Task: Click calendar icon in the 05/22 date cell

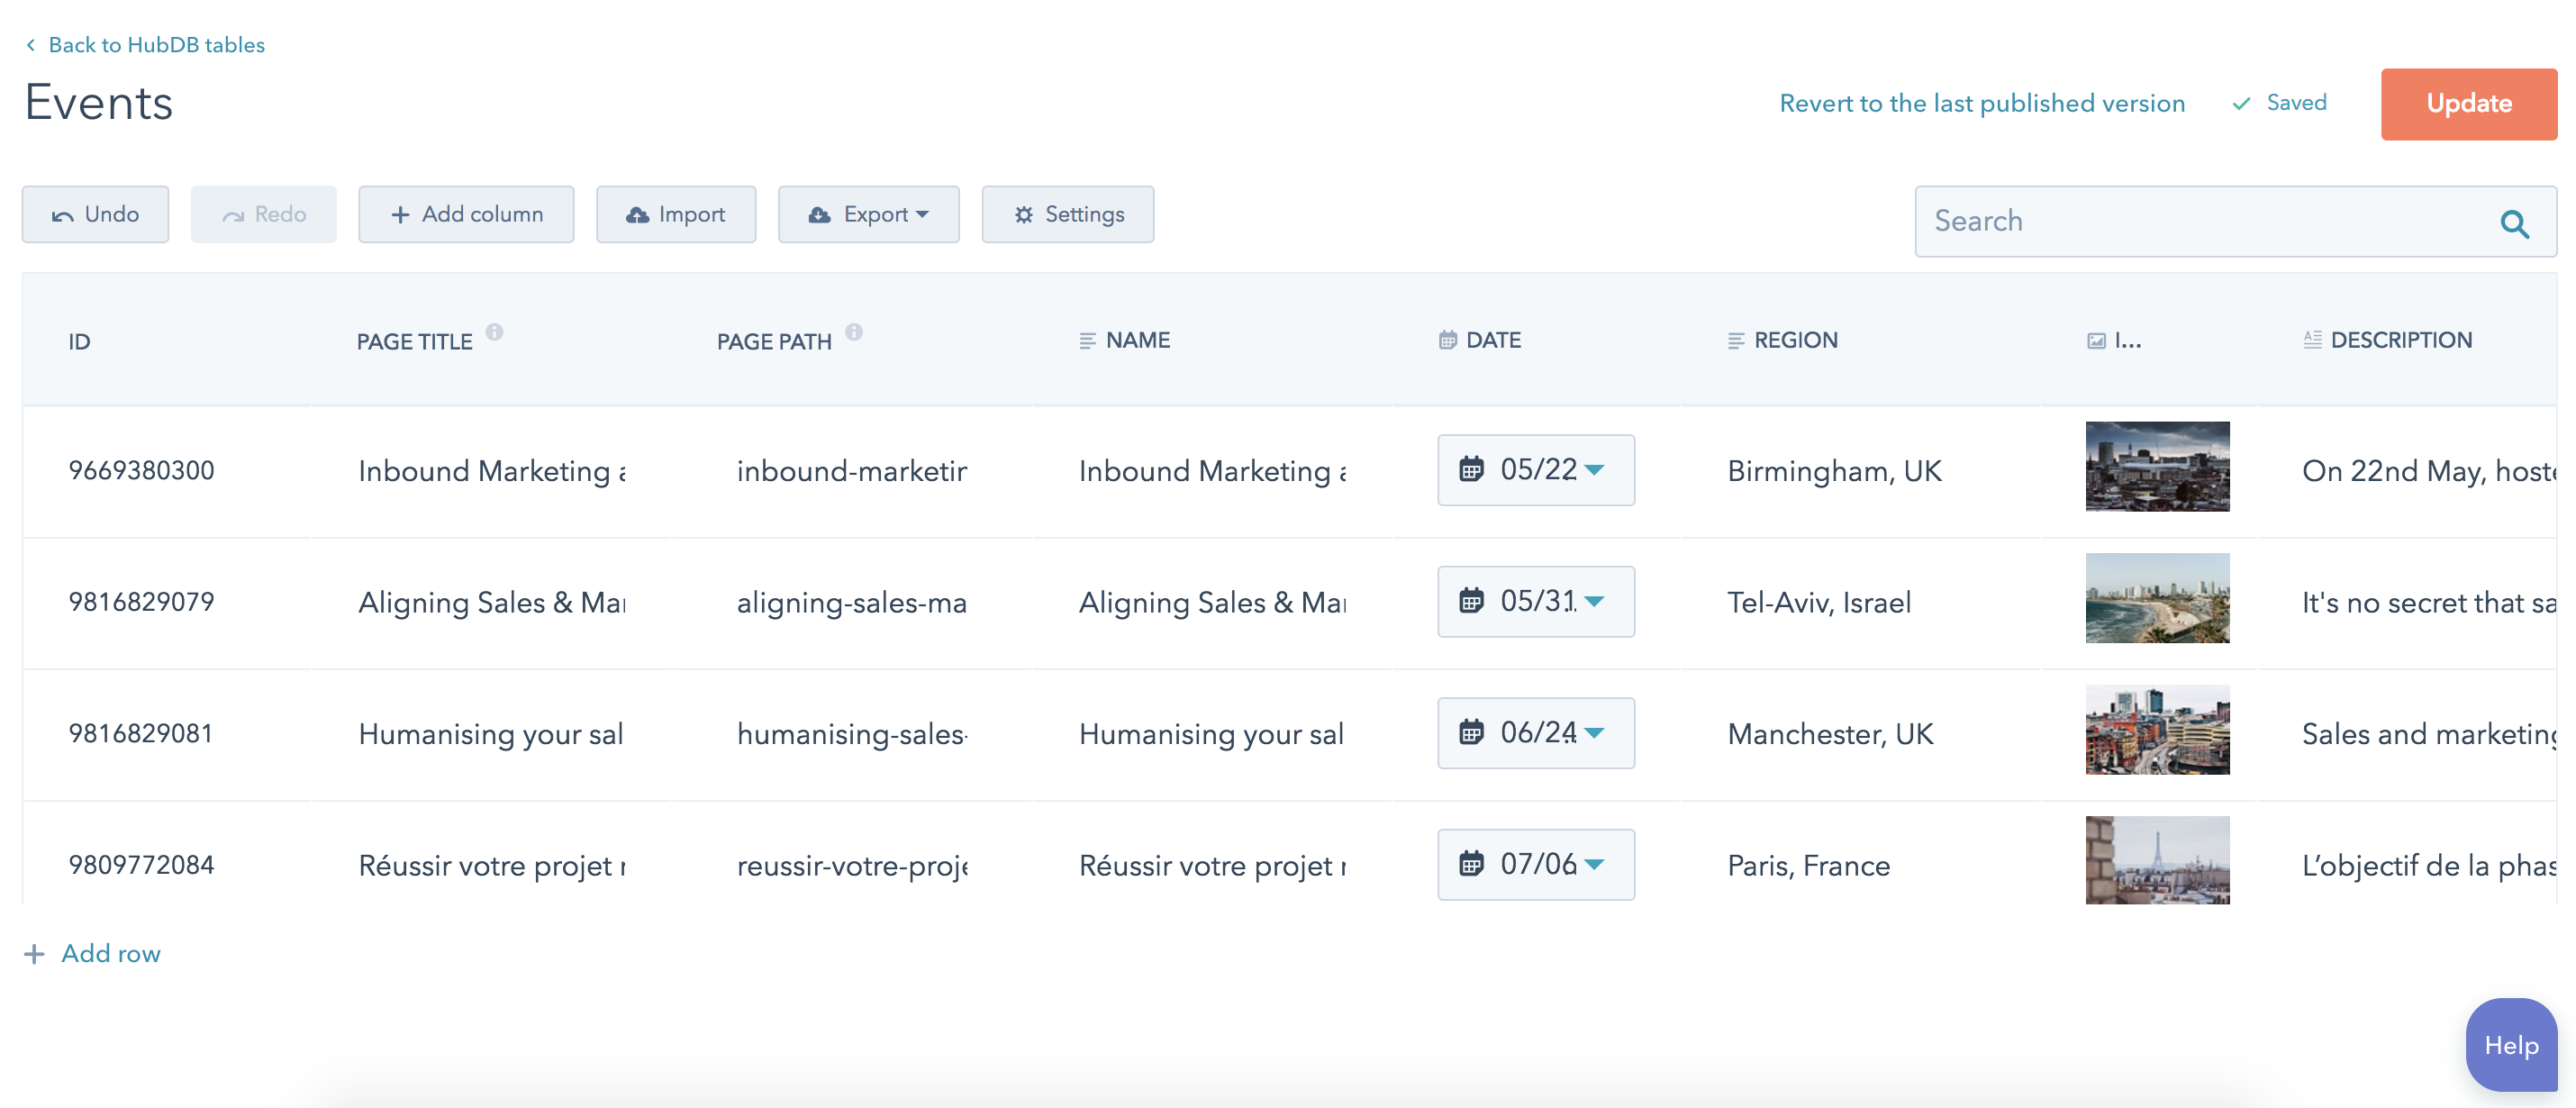Action: [1471, 469]
